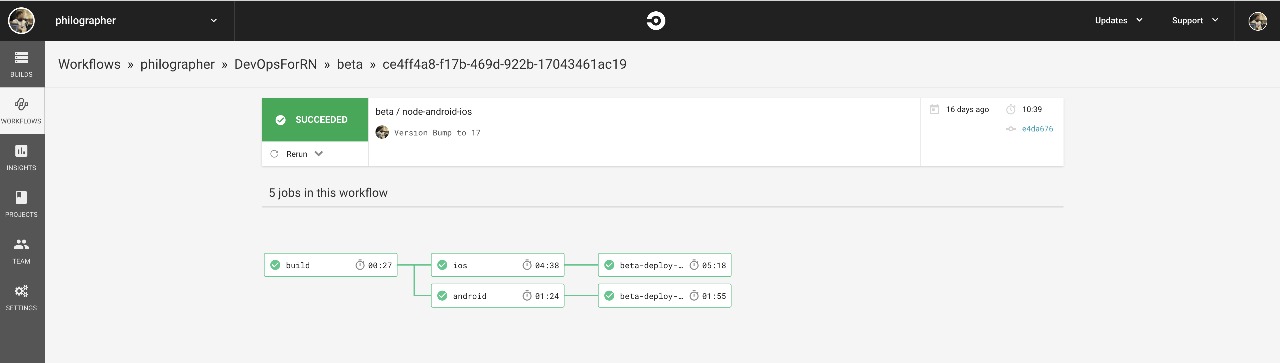Open the android job node
Screen dimensions: 1280x363
pyautogui.click(x=498, y=296)
